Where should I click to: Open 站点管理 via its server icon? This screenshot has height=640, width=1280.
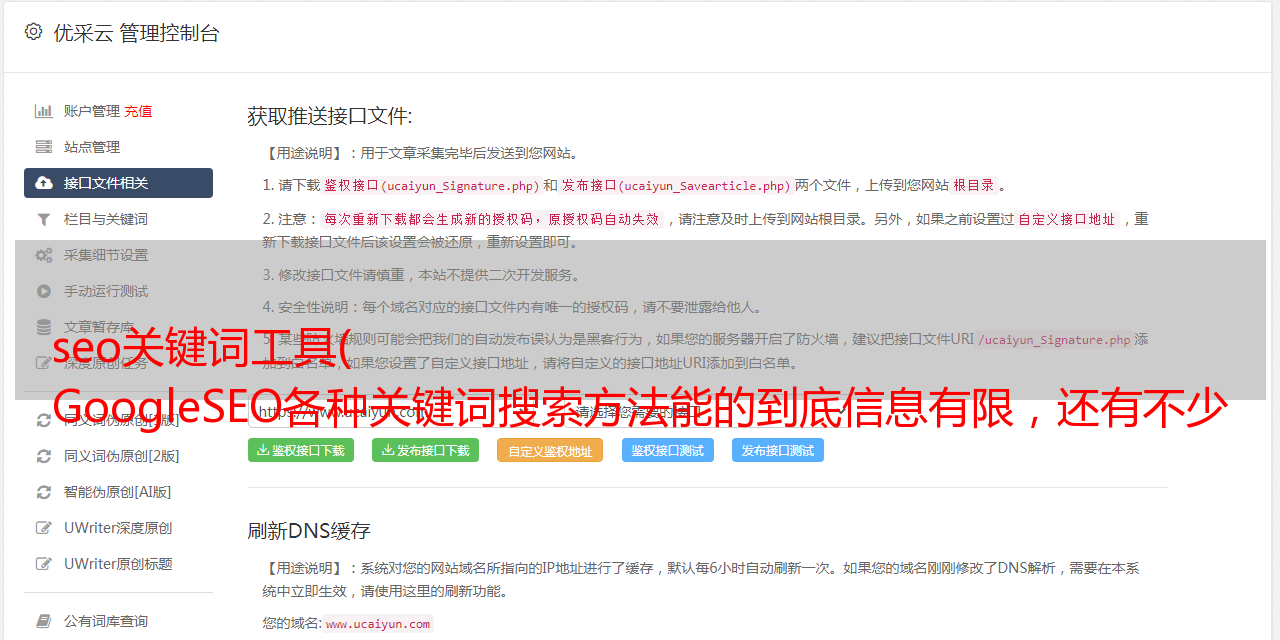click(44, 147)
